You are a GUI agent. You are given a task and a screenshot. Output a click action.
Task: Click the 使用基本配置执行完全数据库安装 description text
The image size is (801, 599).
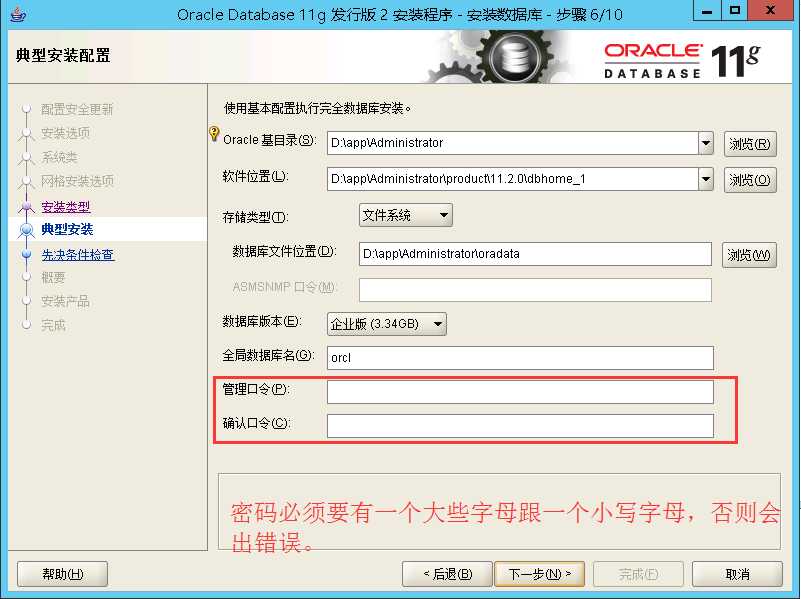(317, 108)
